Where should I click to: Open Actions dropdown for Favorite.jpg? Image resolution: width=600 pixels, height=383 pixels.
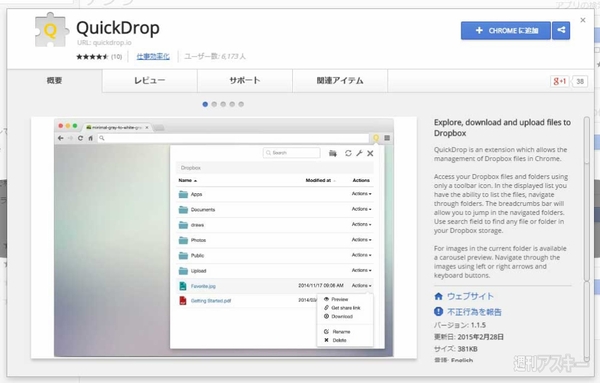362,286
